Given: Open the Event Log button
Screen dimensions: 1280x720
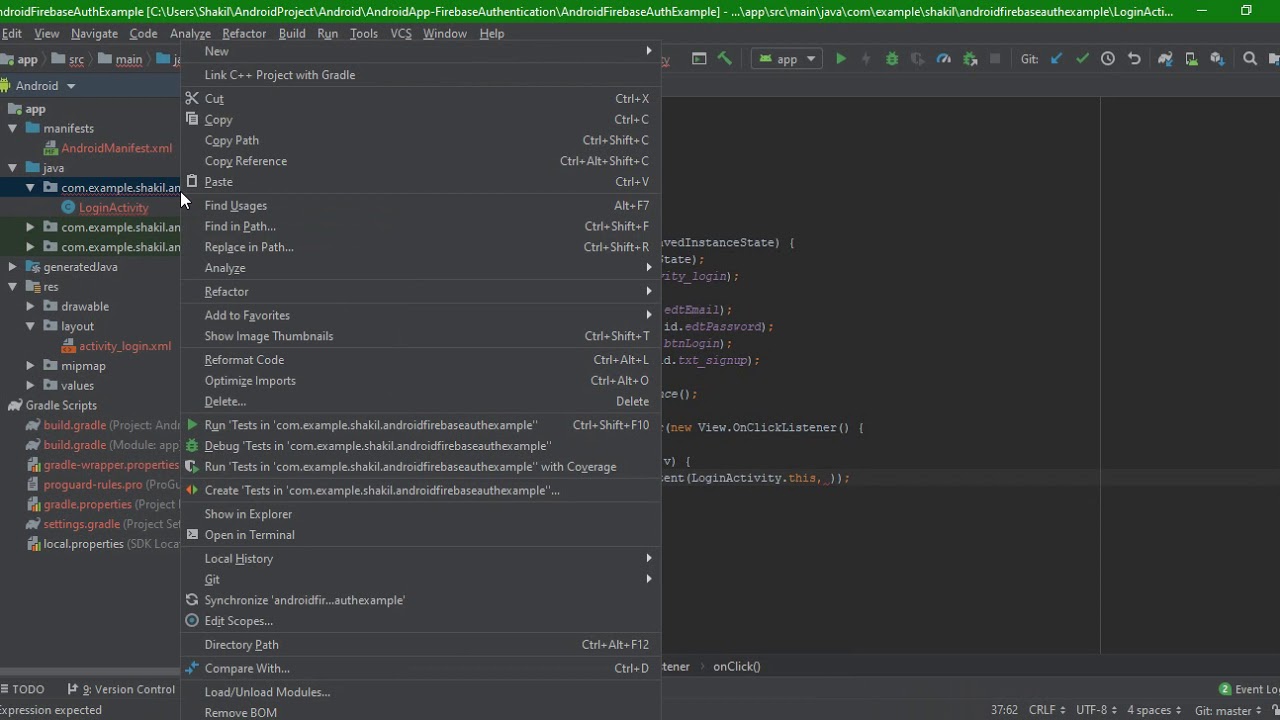Looking at the screenshot, I should (1250, 689).
